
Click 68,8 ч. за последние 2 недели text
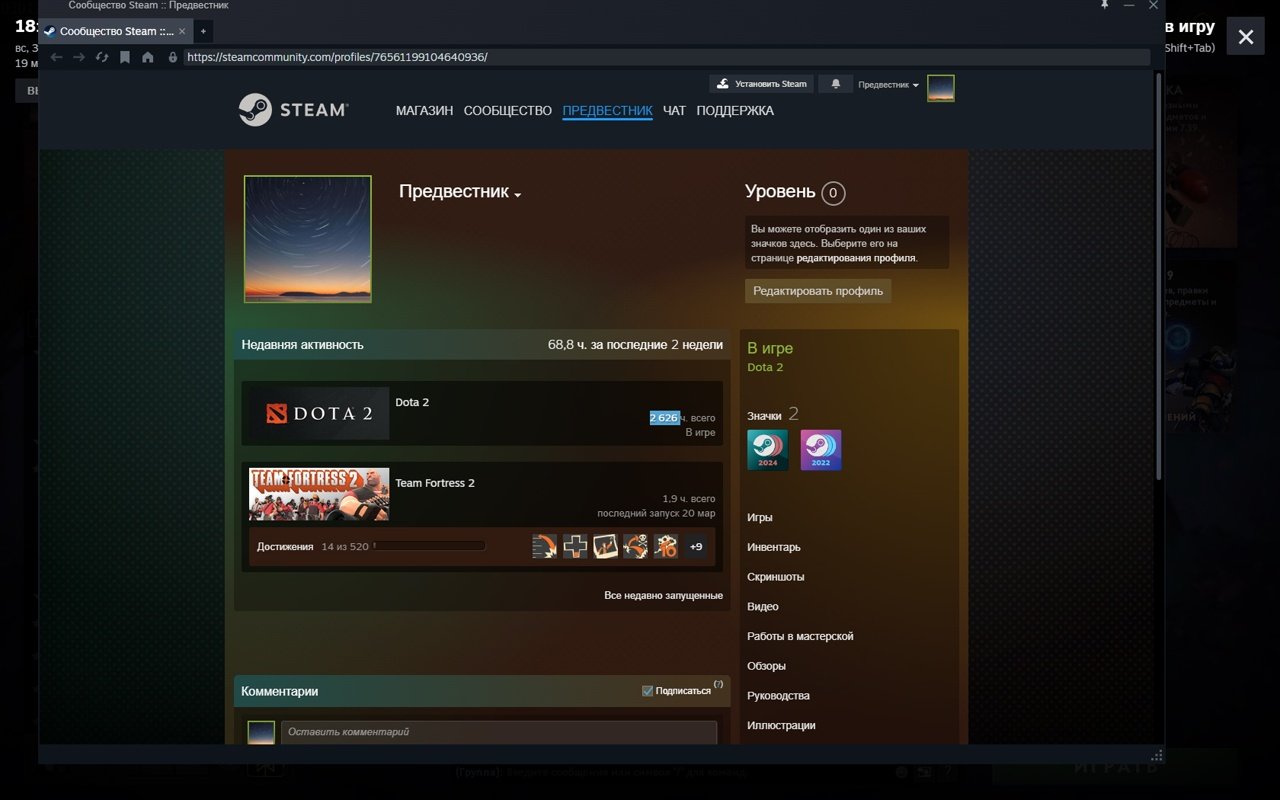click(635, 345)
